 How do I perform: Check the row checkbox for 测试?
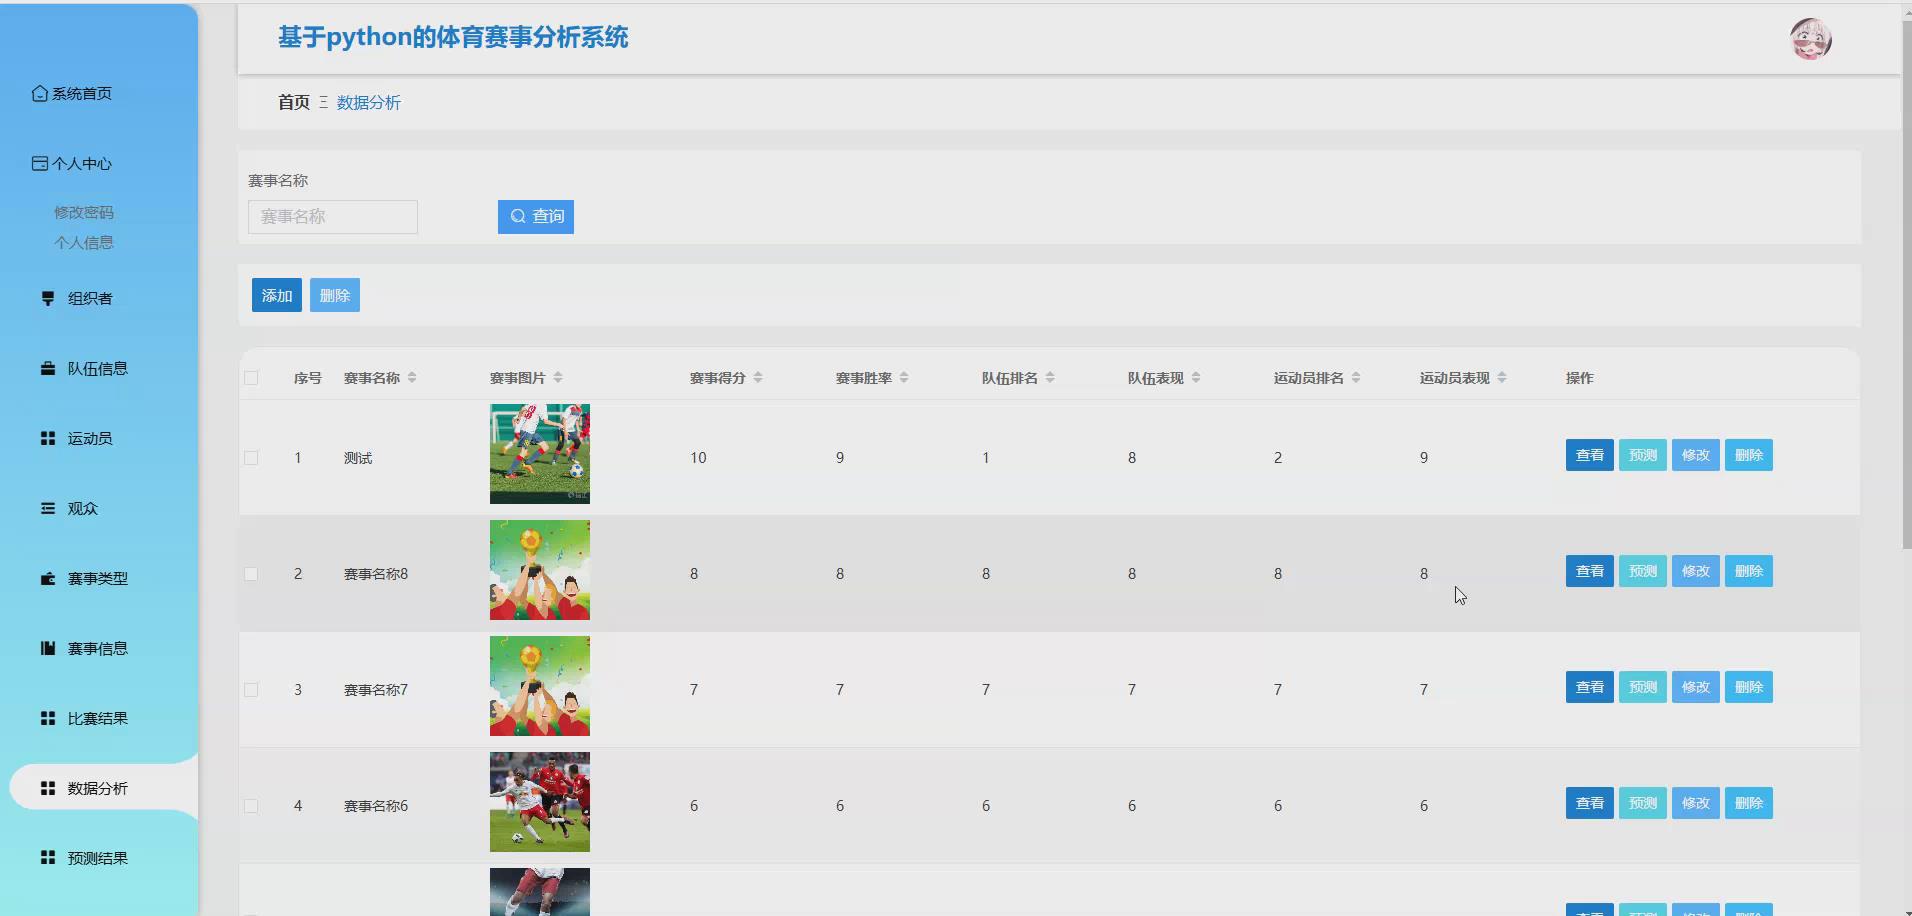point(251,458)
